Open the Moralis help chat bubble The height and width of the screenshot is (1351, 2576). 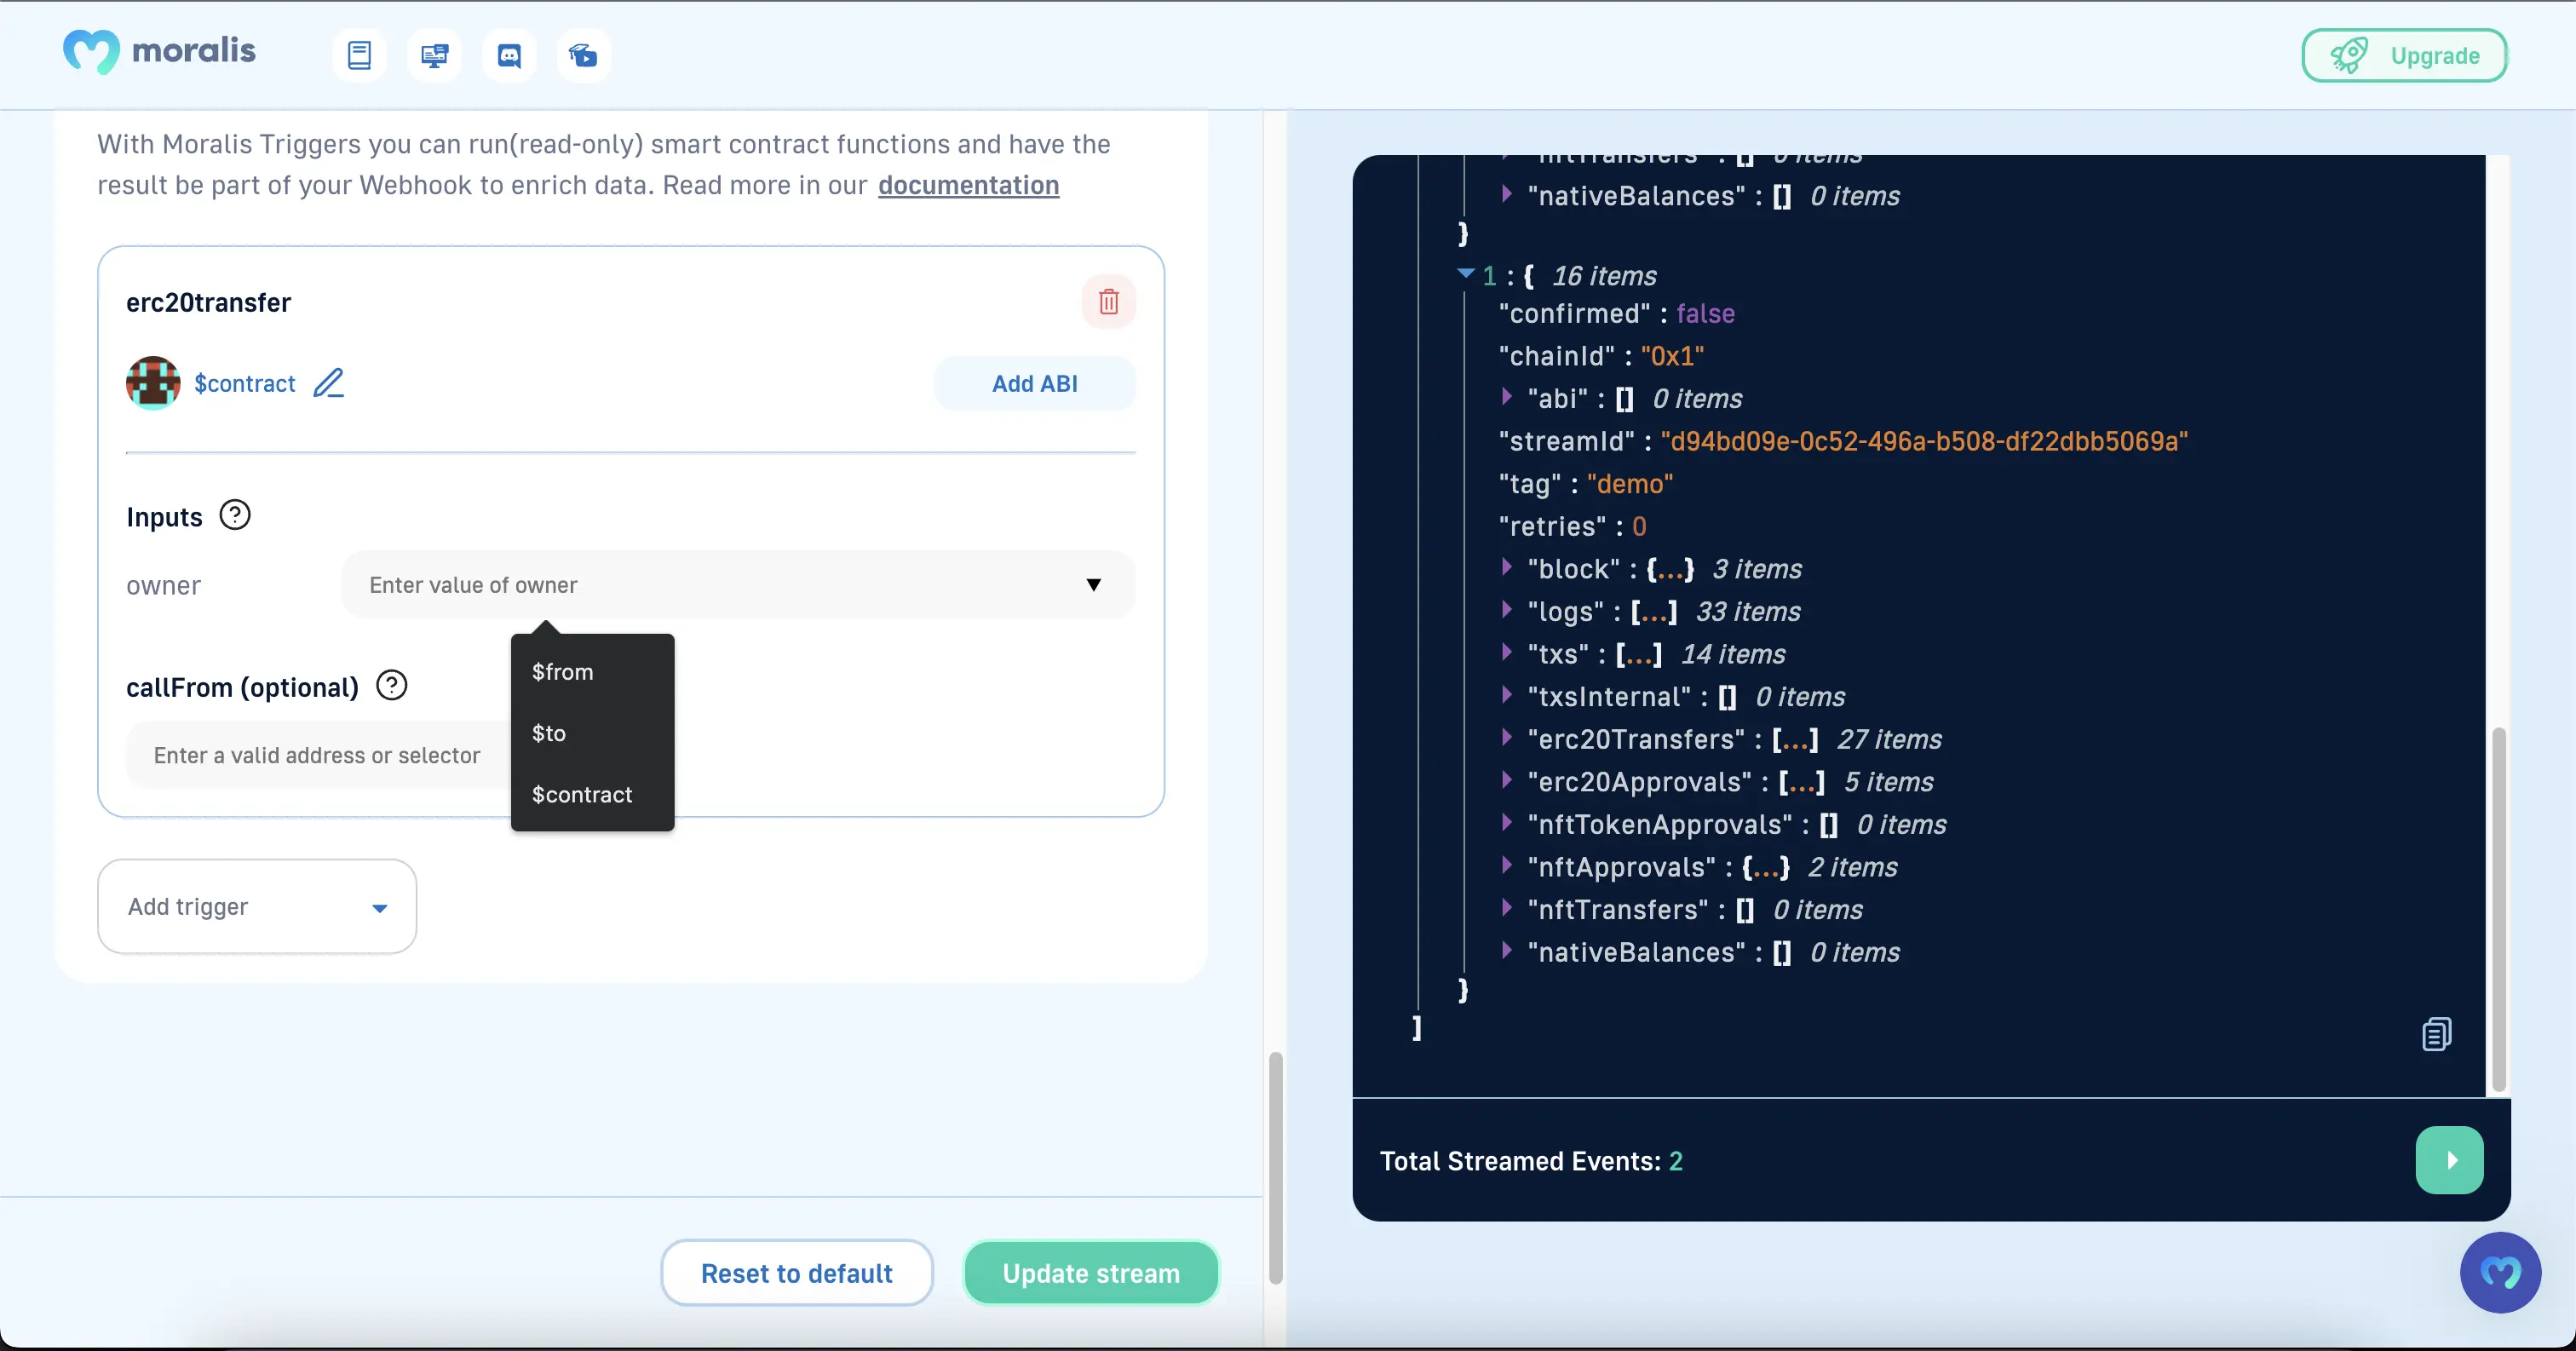coord(2499,1272)
